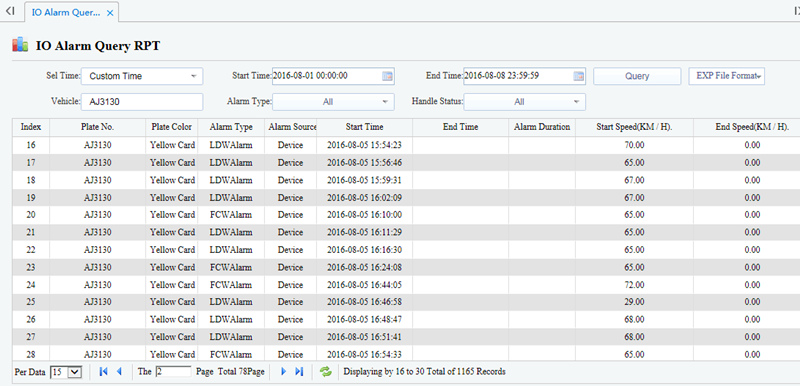The image size is (800, 386).
Task: Go to first page of results
Action: [104, 372]
